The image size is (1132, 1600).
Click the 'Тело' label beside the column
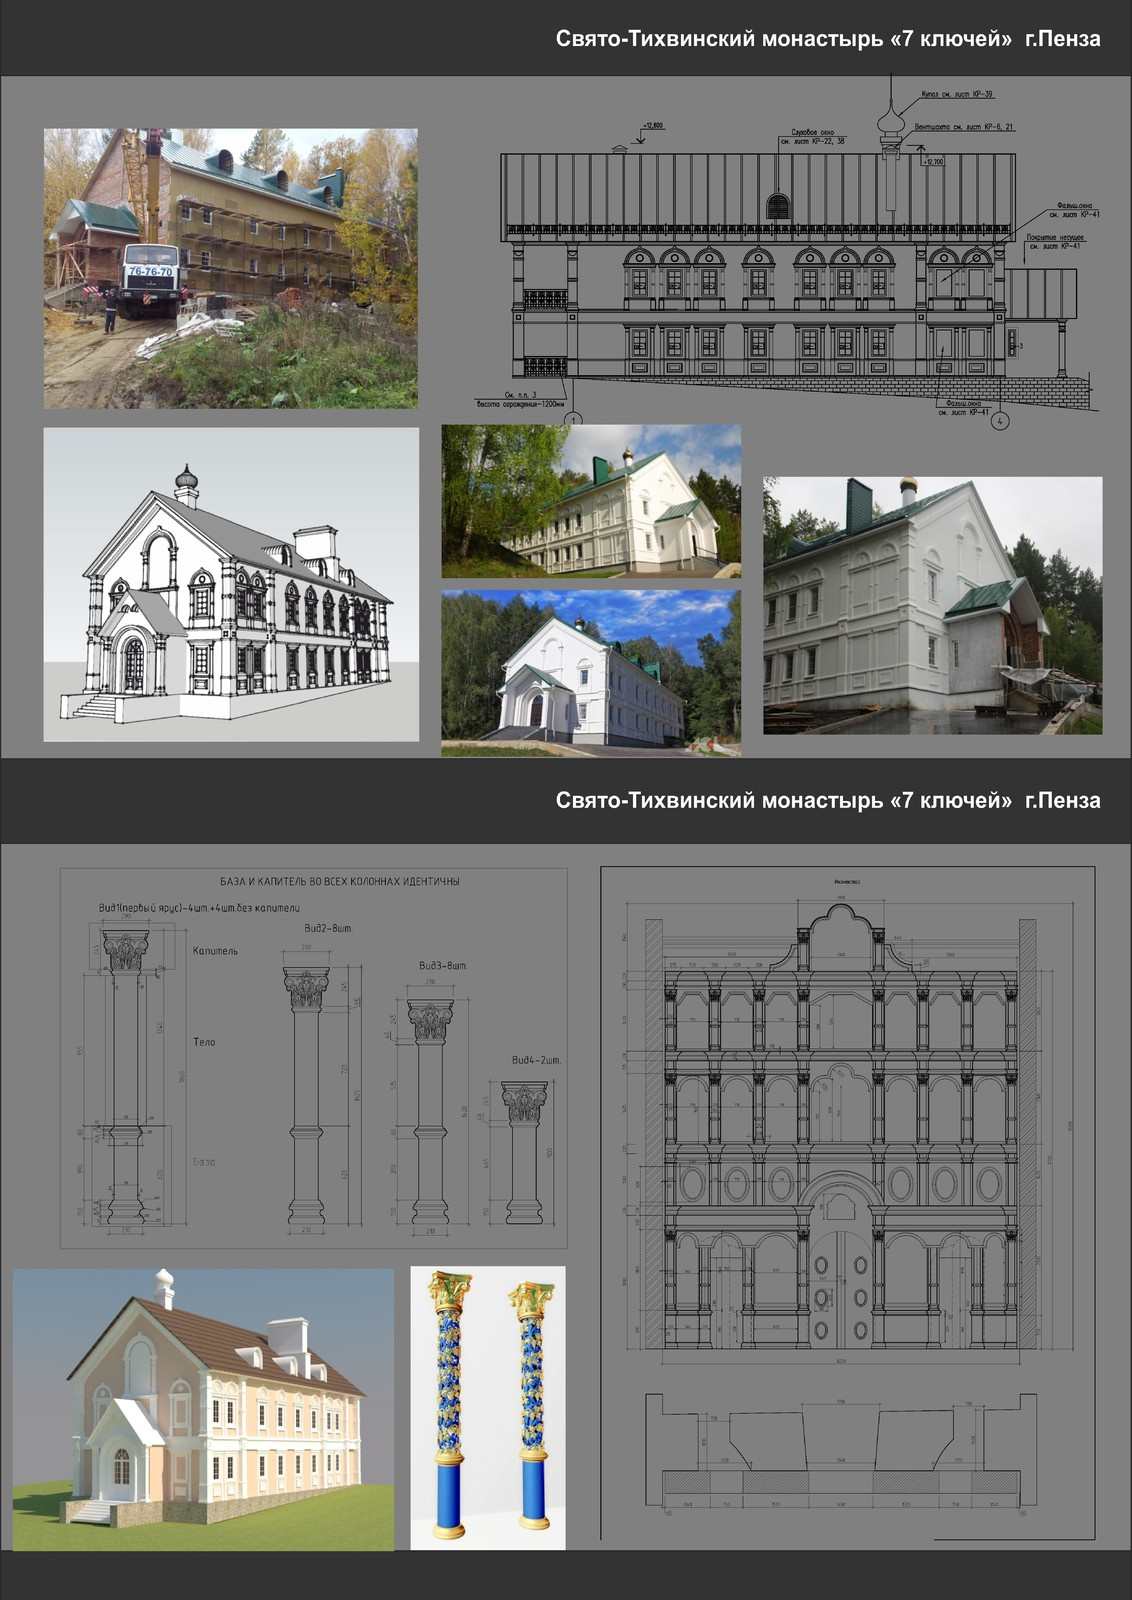pyautogui.click(x=204, y=1042)
